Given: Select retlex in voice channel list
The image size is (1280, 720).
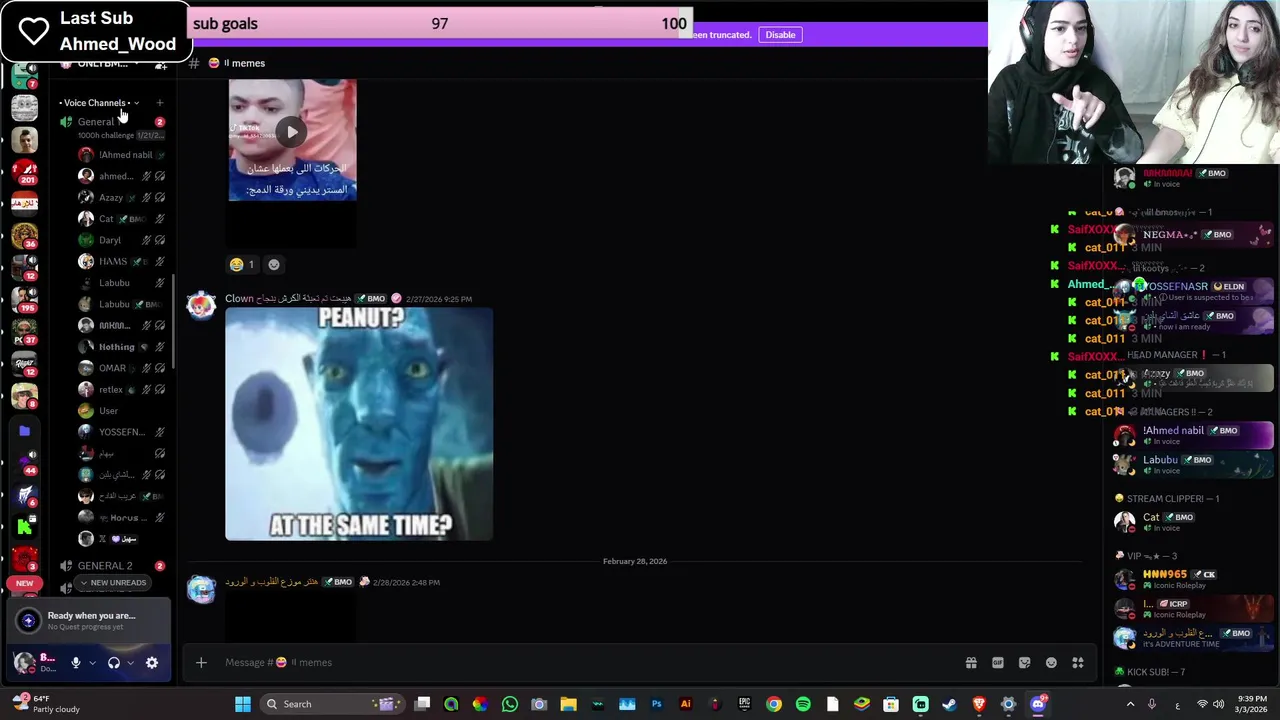Looking at the screenshot, I should [x=120, y=390].
